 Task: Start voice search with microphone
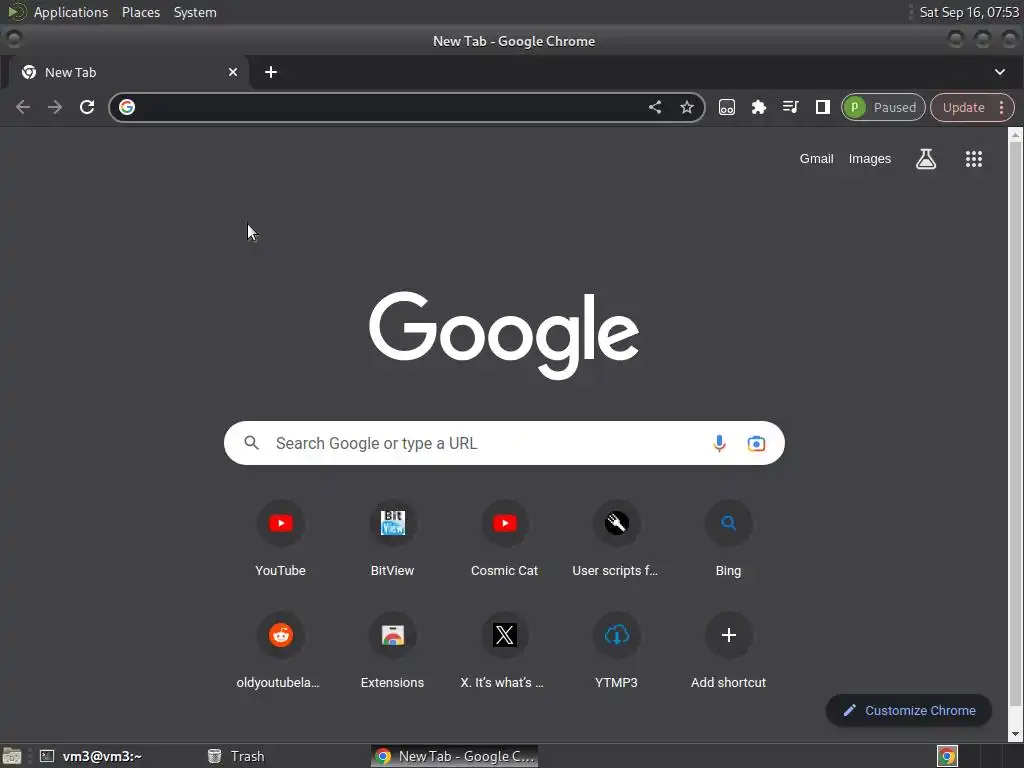pyautogui.click(x=719, y=443)
